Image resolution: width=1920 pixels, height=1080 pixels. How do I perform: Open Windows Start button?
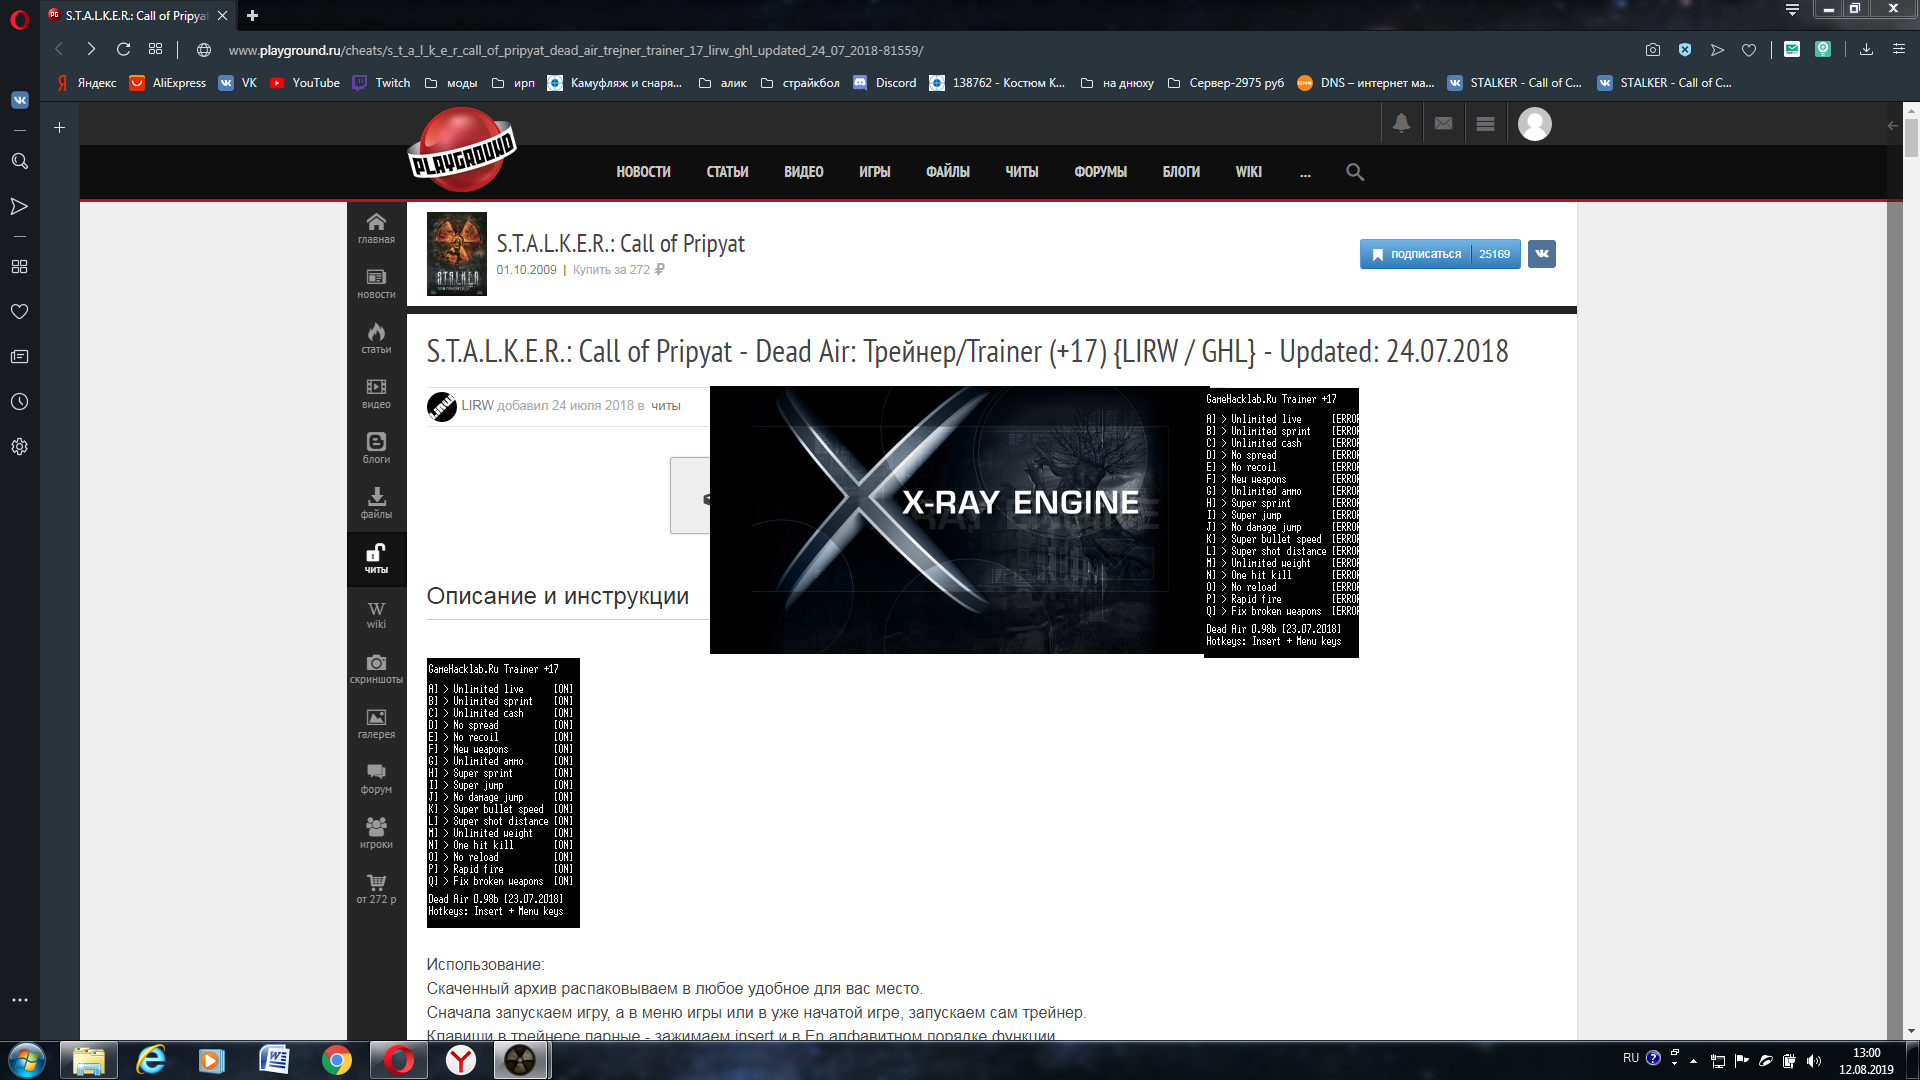tap(27, 1060)
